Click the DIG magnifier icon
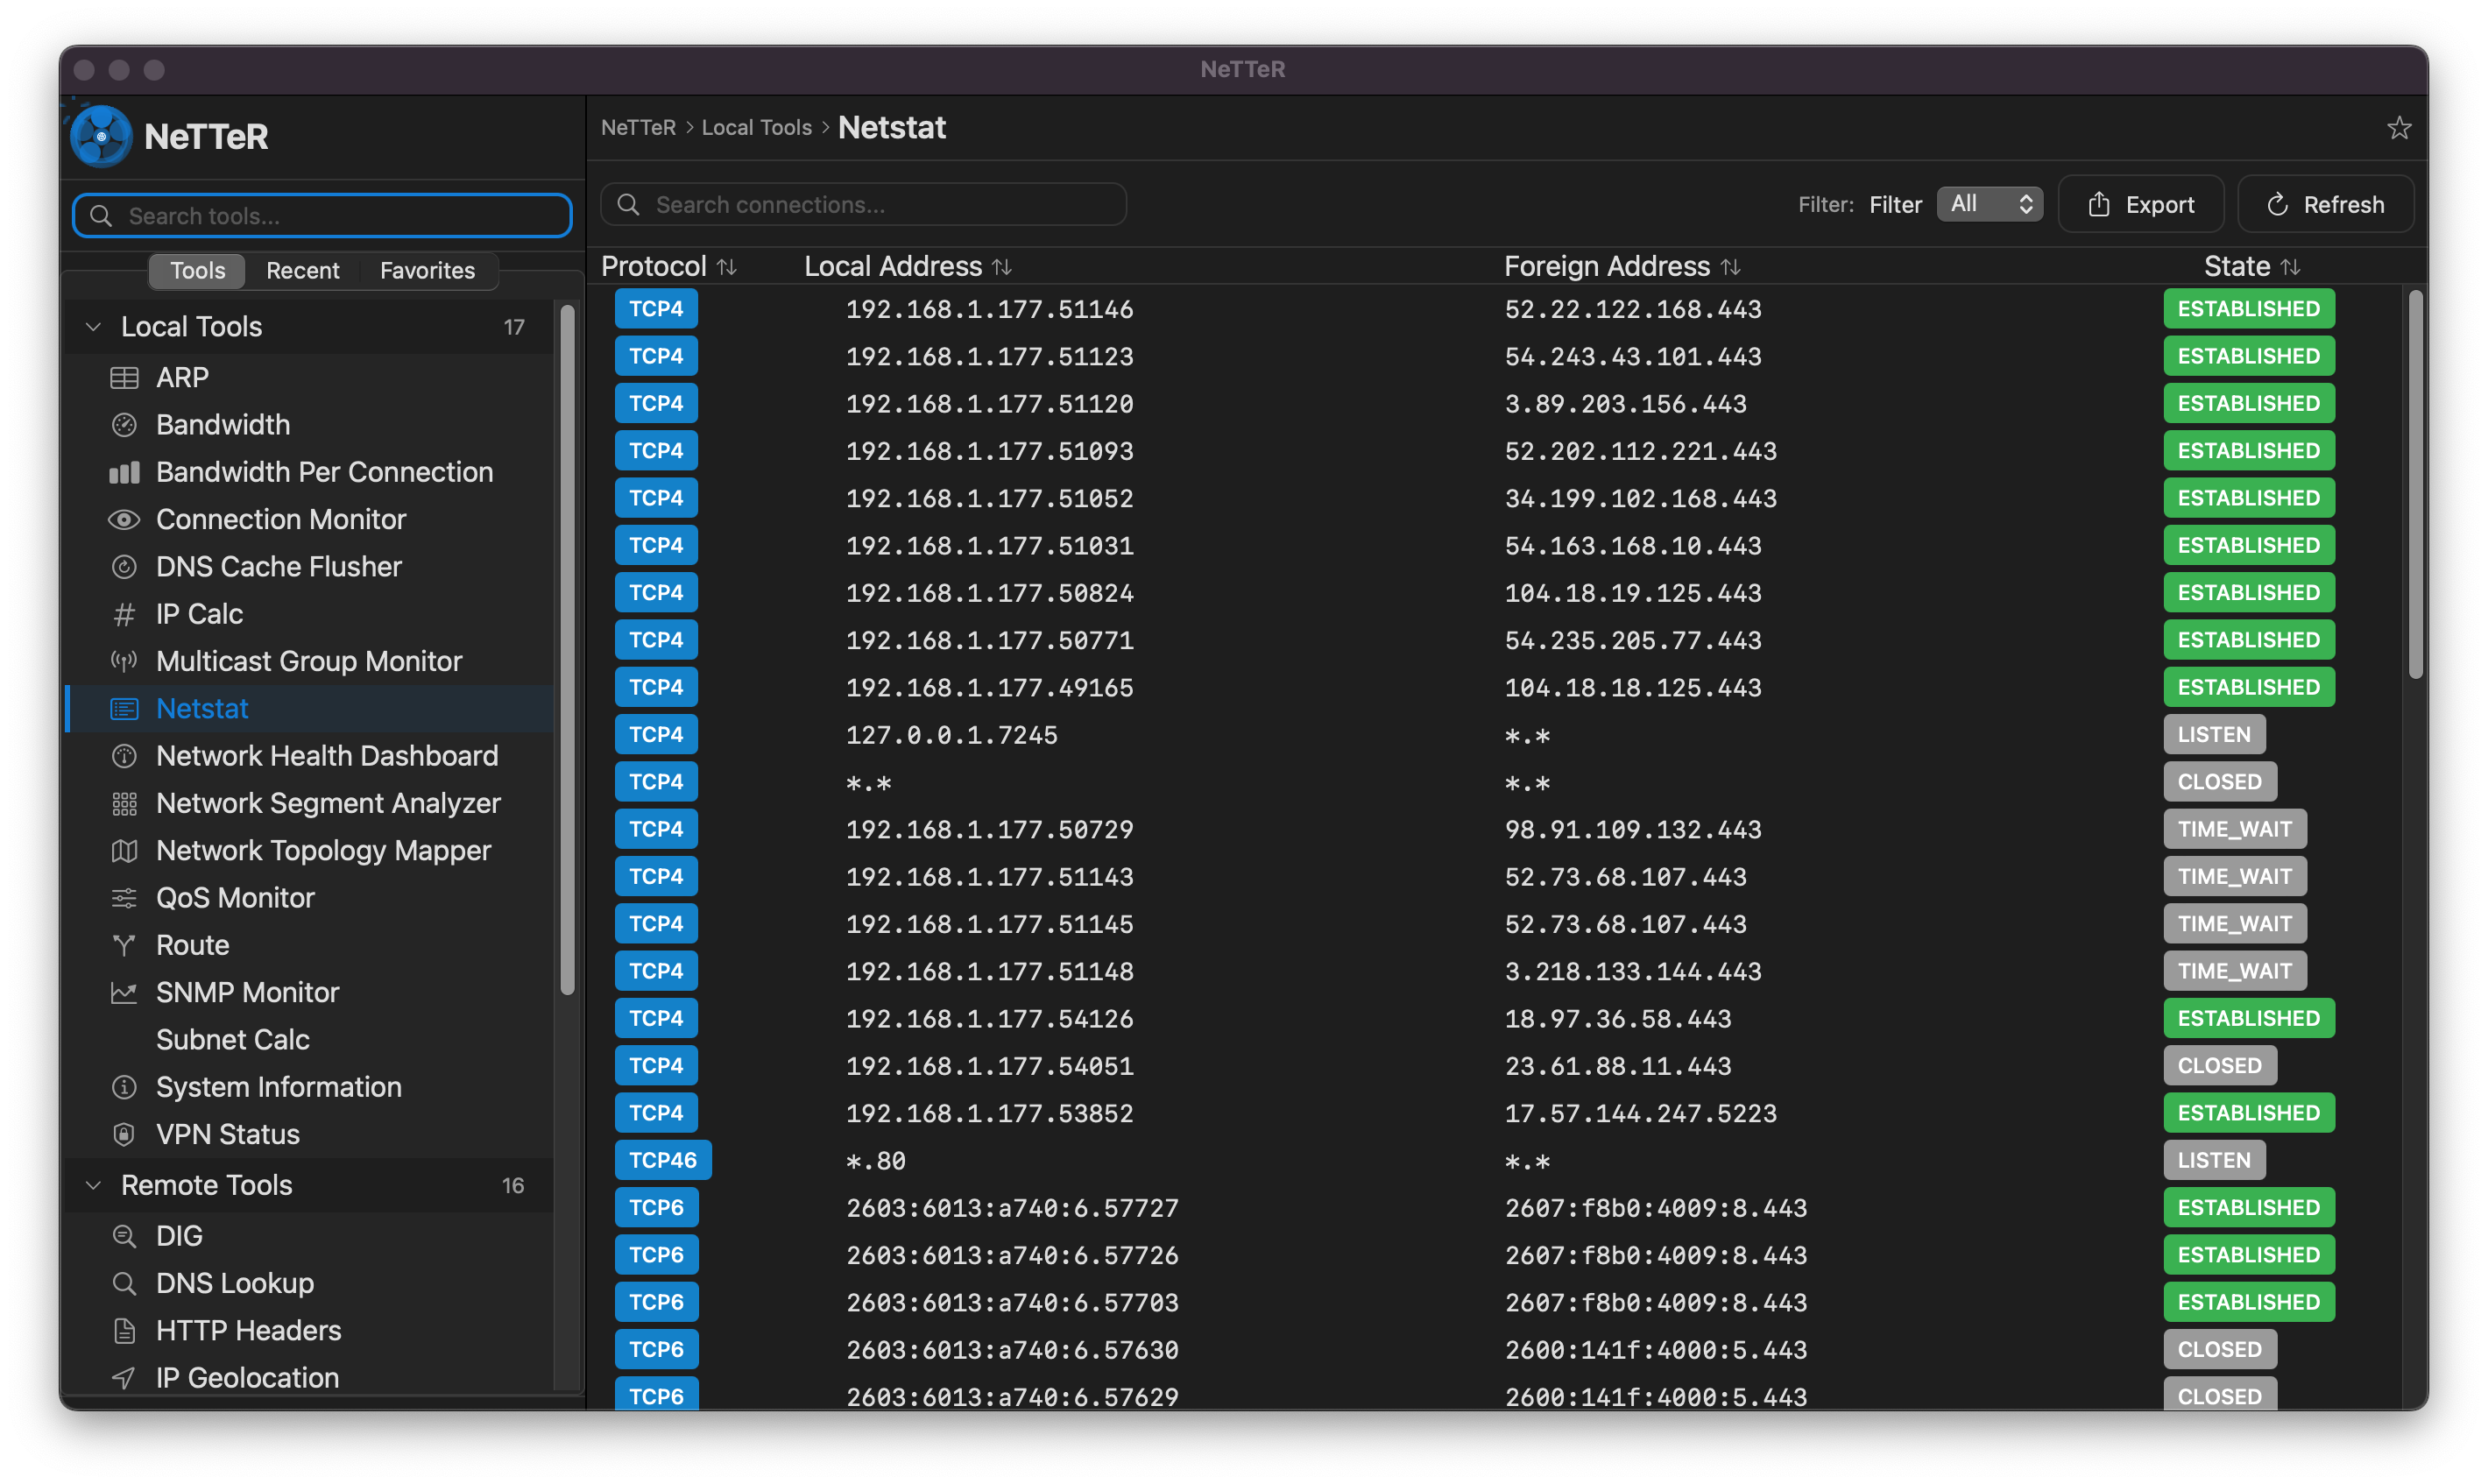The image size is (2488, 1484). coord(124,1236)
